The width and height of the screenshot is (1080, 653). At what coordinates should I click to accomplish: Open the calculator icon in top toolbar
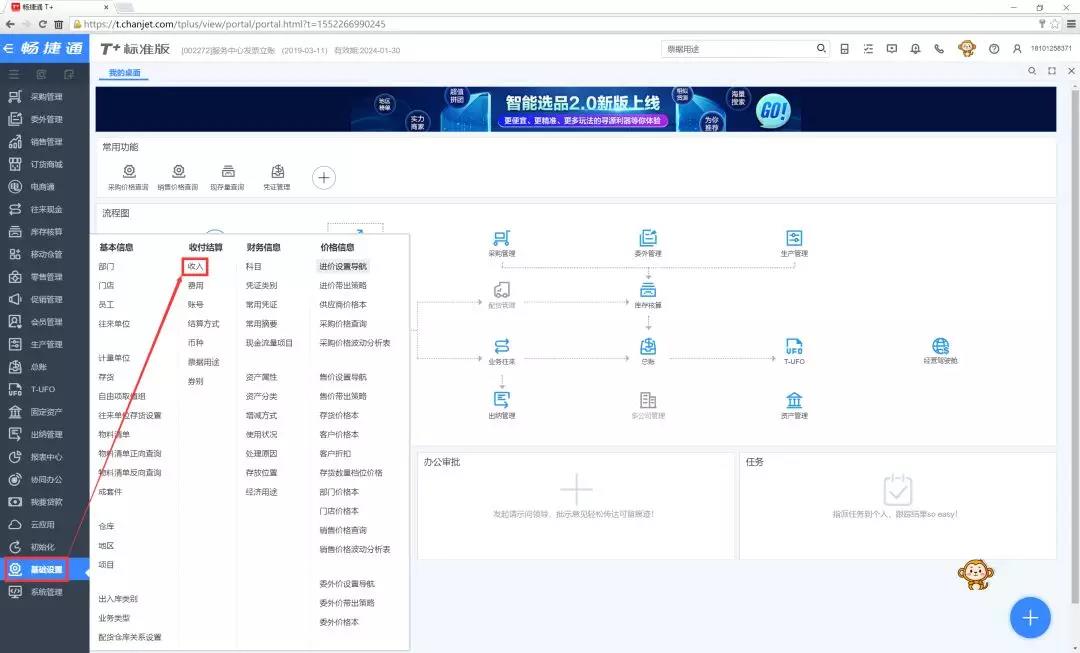[x=844, y=49]
